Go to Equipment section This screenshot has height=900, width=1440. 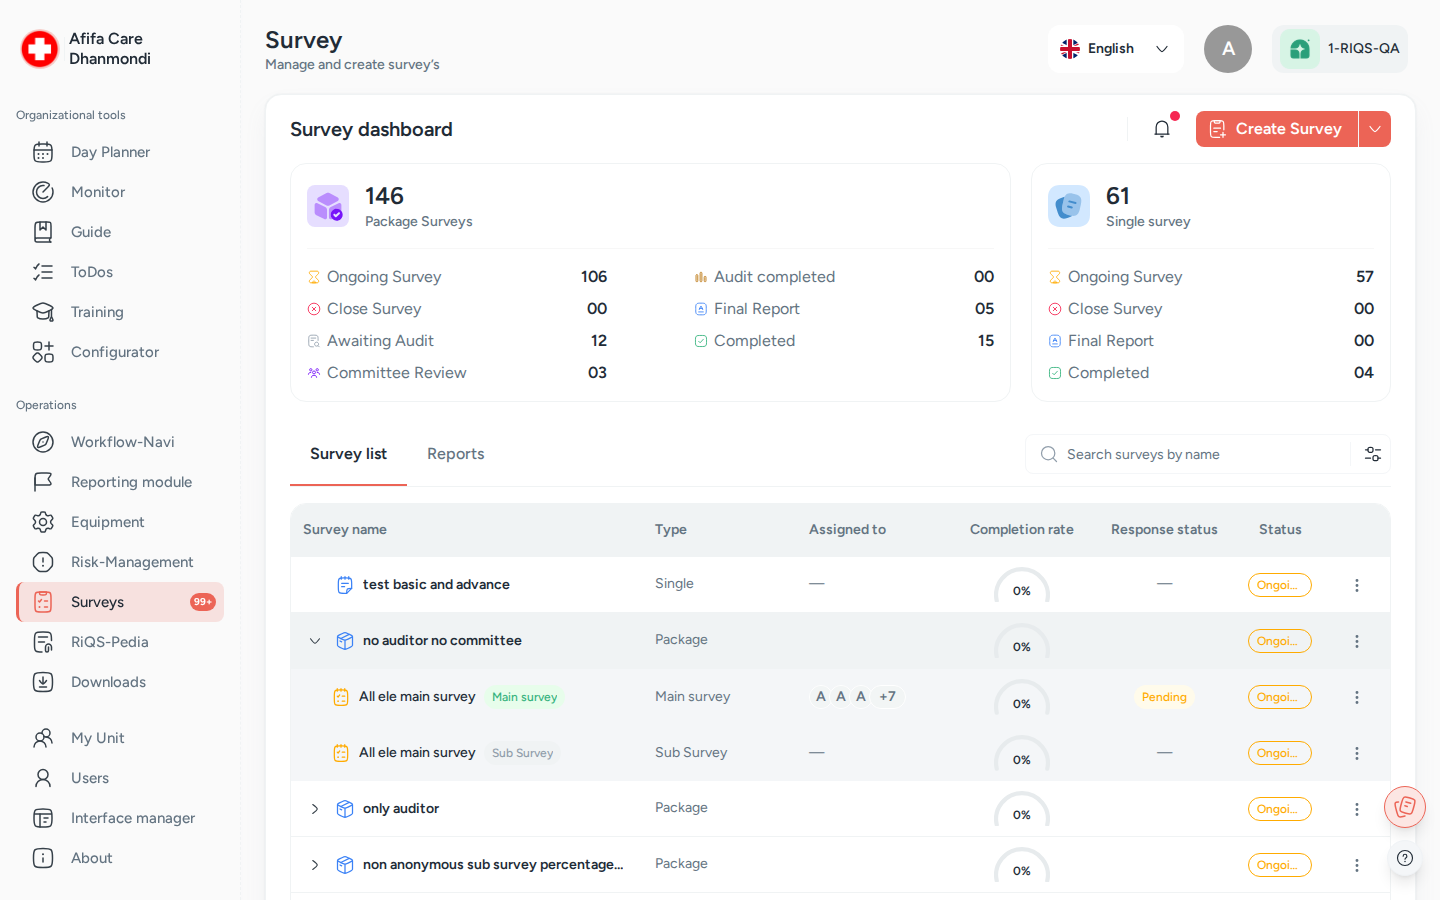pyautogui.click(x=120, y=522)
